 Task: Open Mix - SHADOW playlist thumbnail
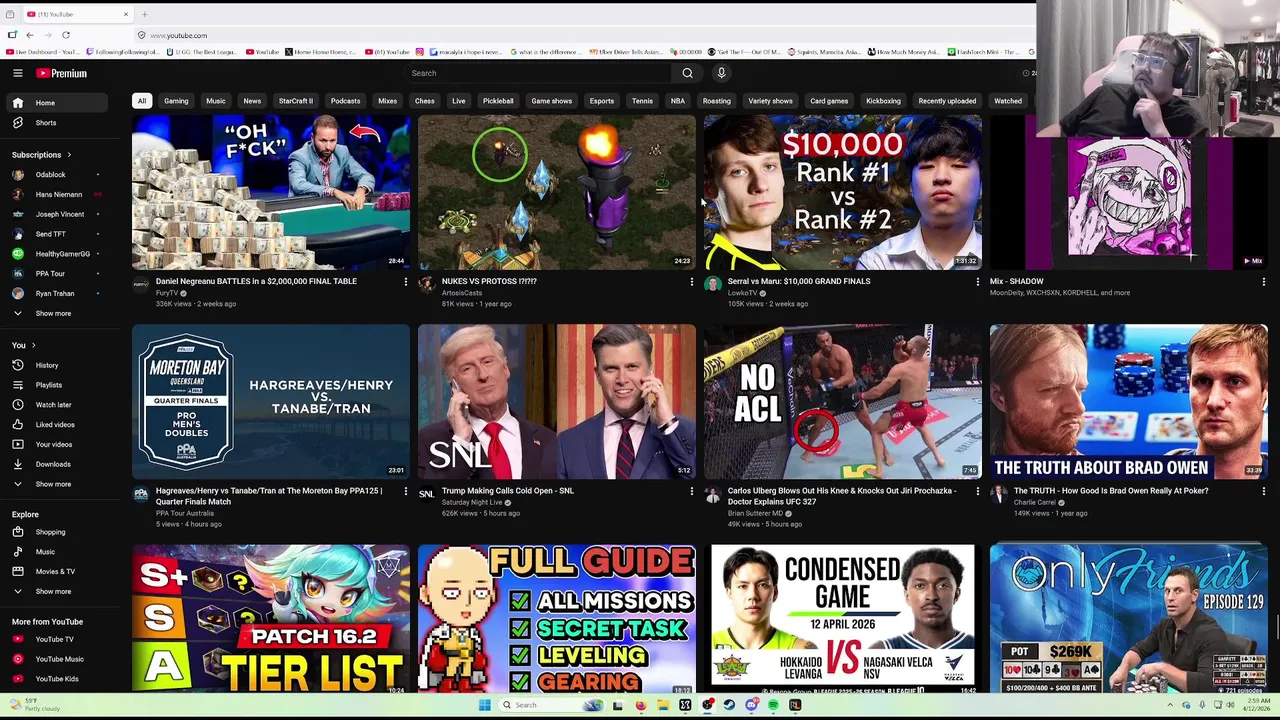point(1129,192)
